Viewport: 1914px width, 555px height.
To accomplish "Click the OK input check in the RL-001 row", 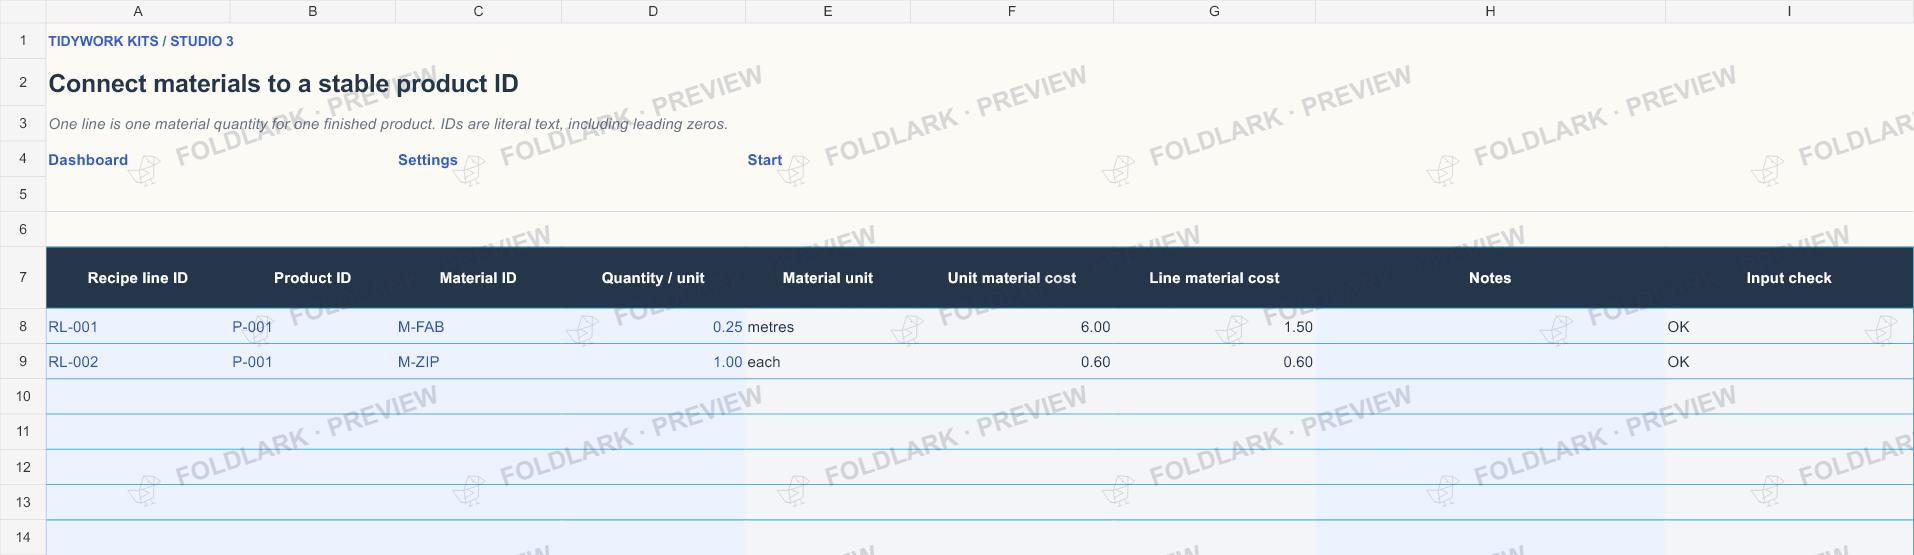I will (1789, 327).
